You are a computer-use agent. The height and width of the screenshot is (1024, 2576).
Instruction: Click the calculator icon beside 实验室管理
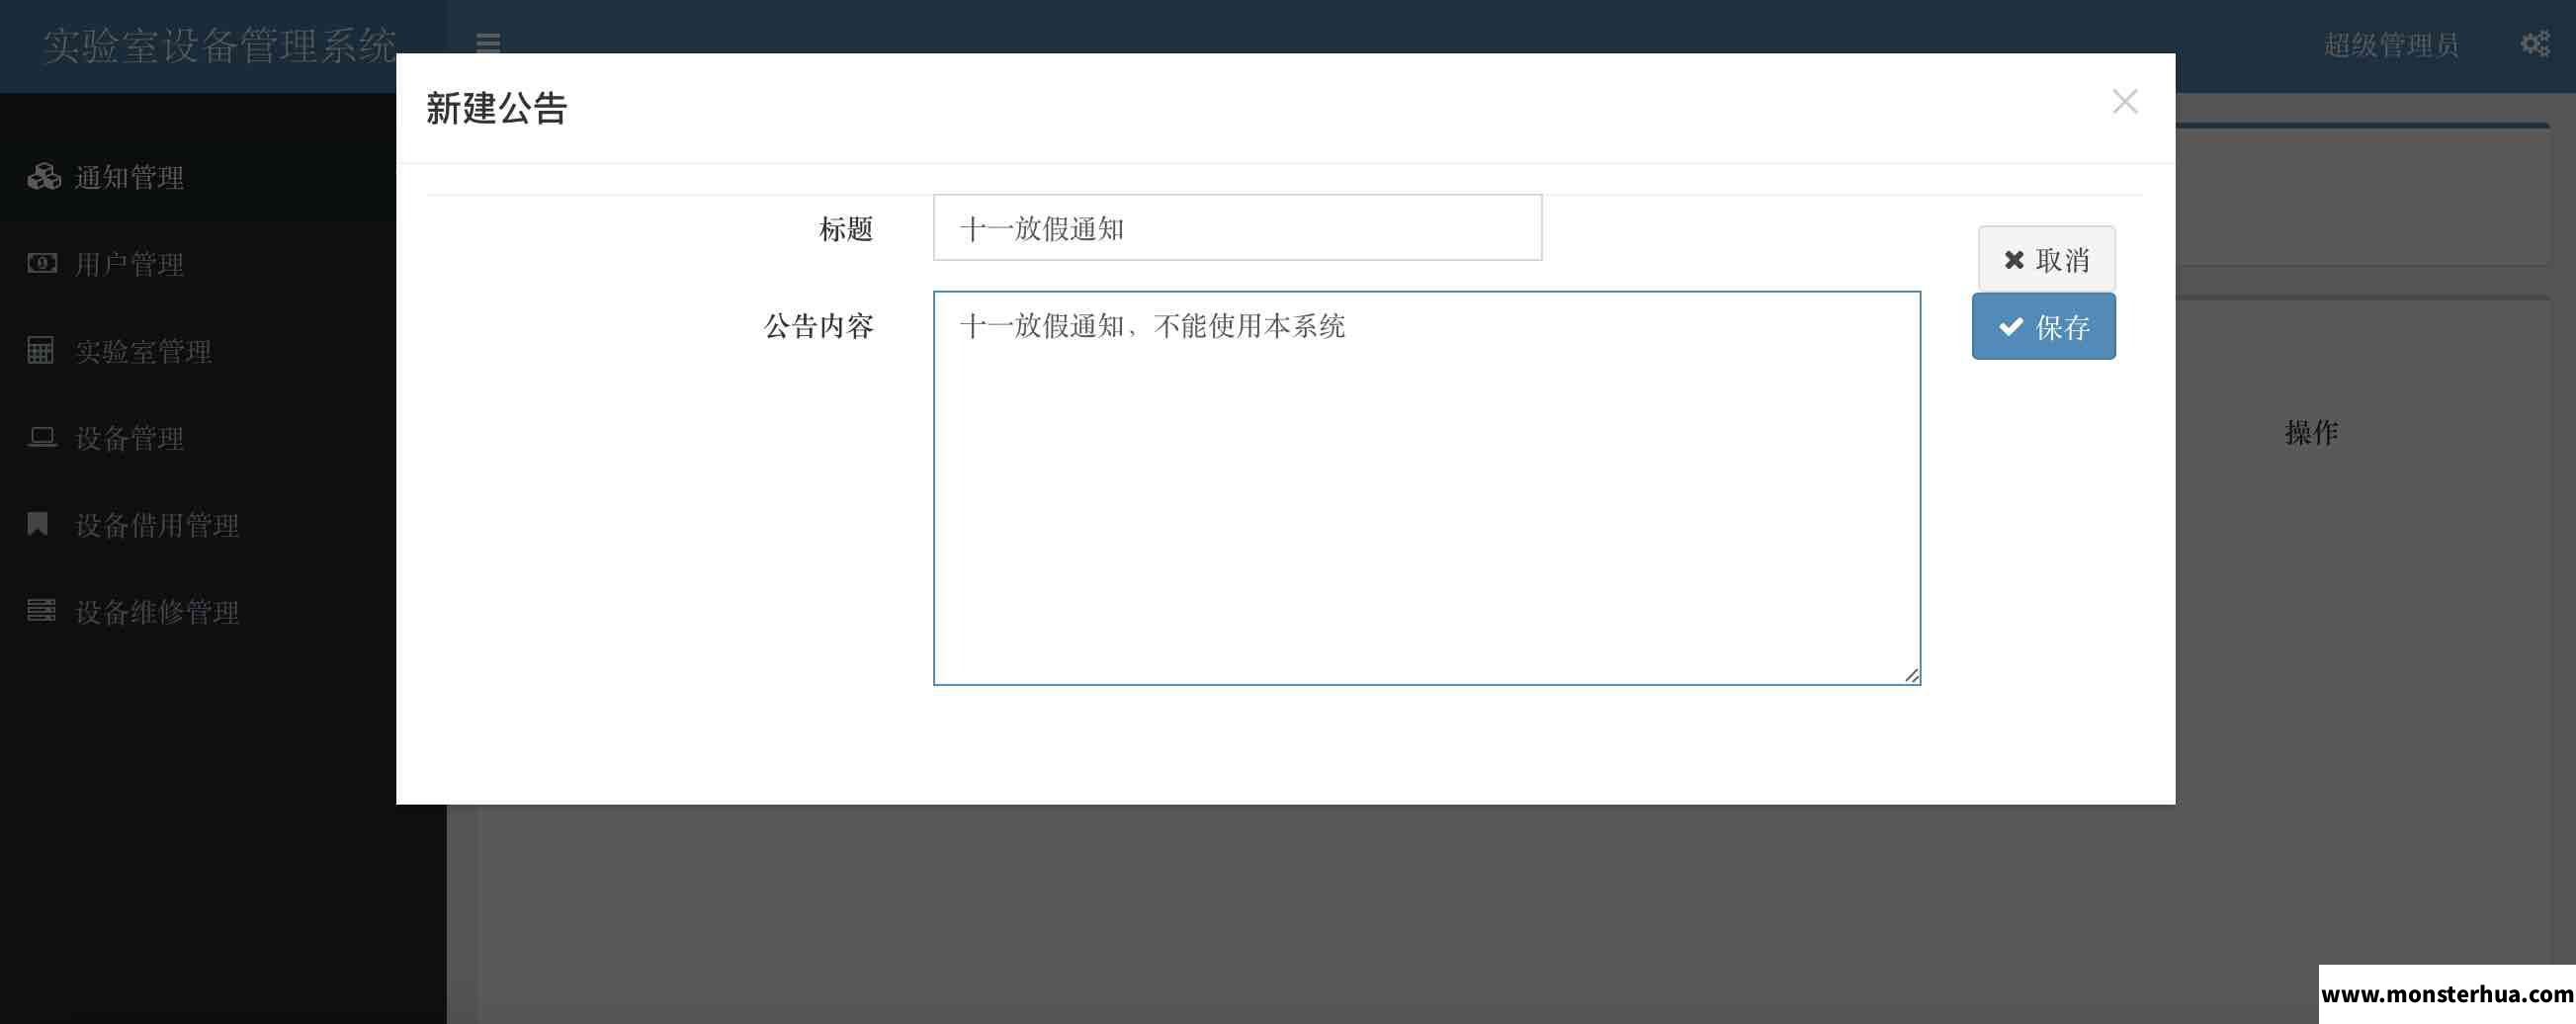click(x=40, y=350)
